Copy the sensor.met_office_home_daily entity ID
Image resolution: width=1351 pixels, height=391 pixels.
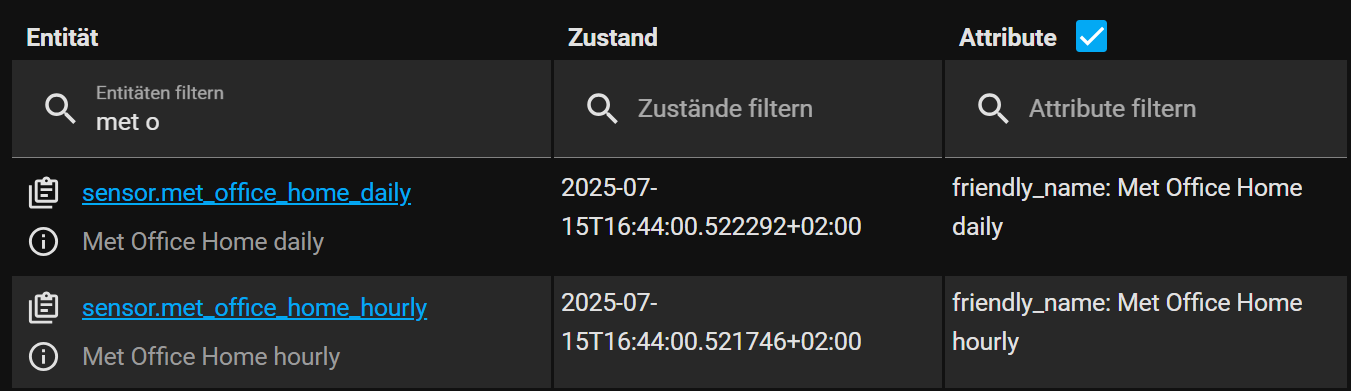[x=43, y=193]
